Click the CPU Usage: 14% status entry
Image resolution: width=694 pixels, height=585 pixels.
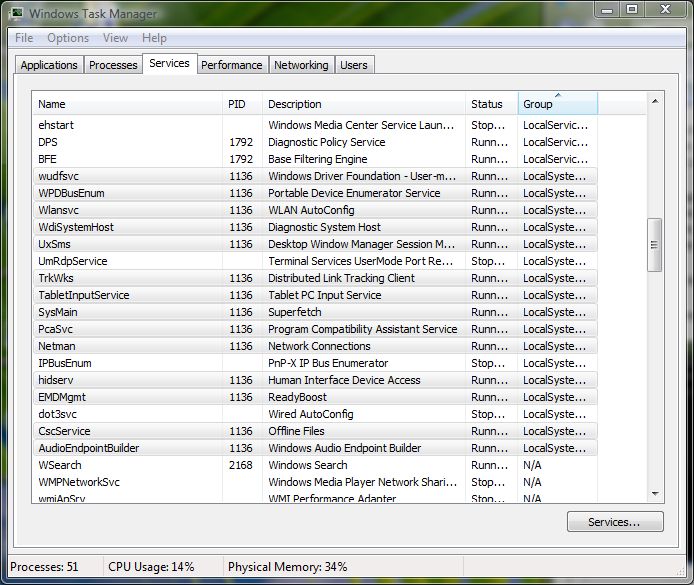[x=151, y=567]
